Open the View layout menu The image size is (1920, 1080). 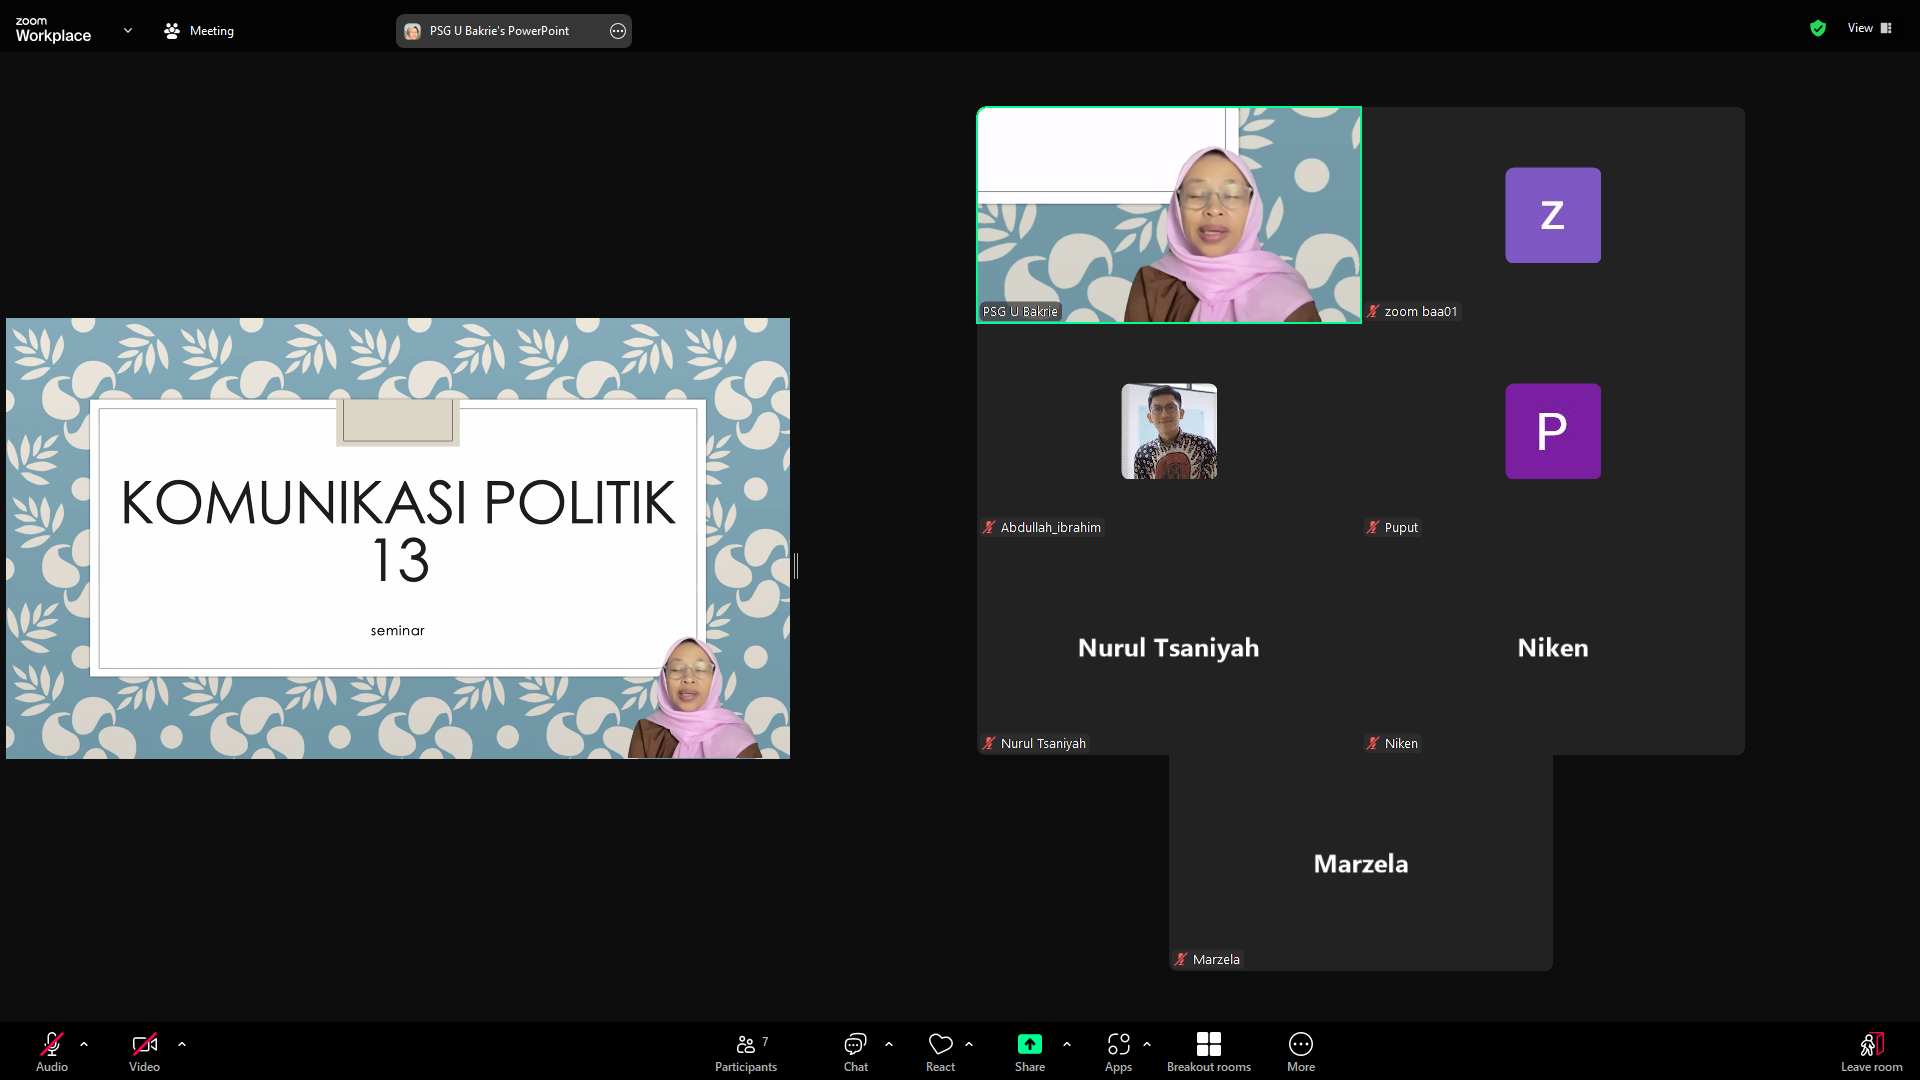(1869, 28)
